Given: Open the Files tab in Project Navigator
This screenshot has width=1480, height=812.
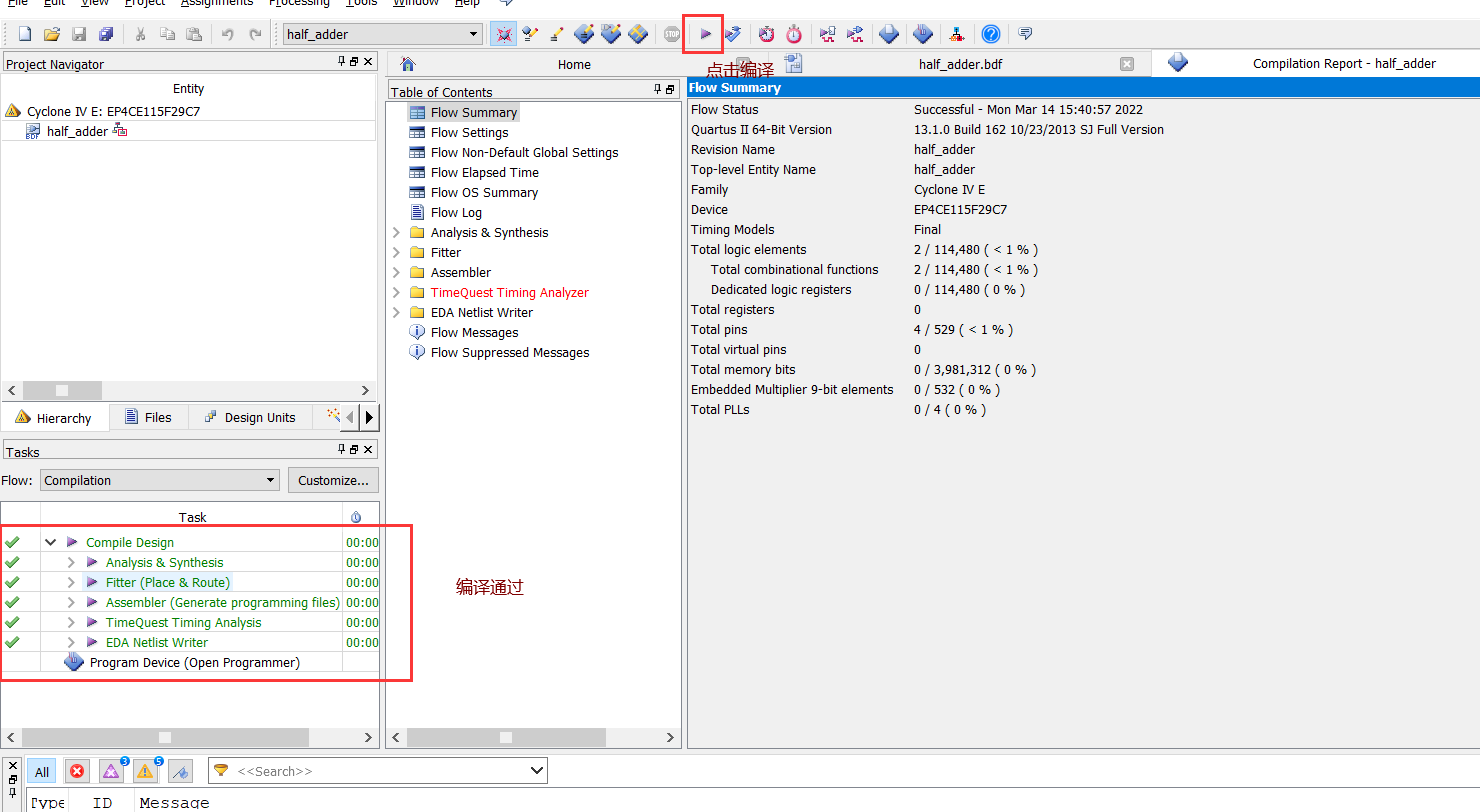Looking at the screenshot, I should (148, 417).
